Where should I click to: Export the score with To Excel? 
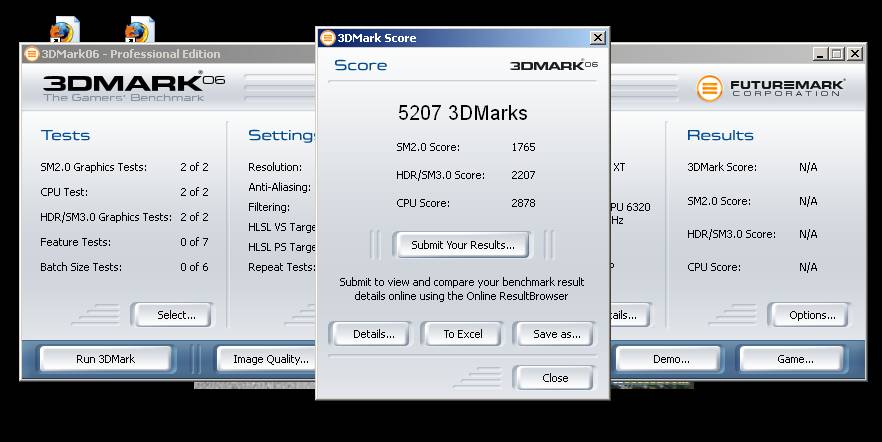462,334
